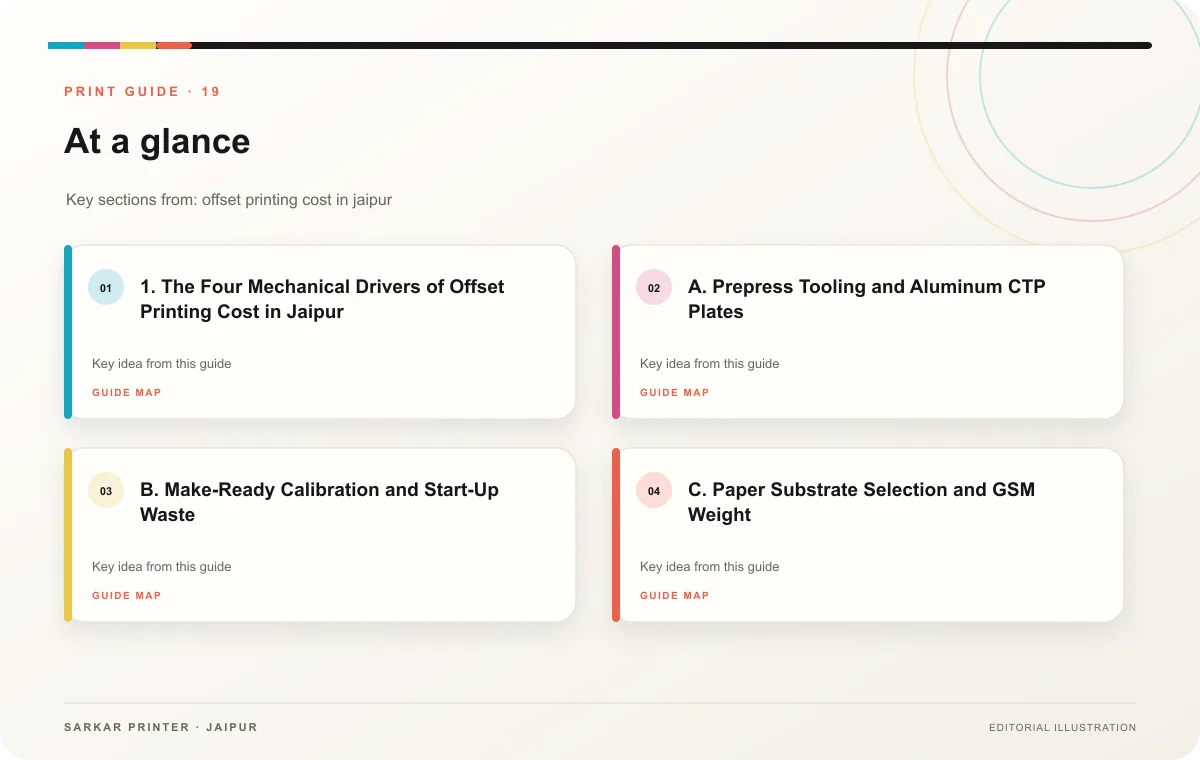Select the 02 number badge
The height and width of the screenshot is (760, 1200).
click(654, 288)
